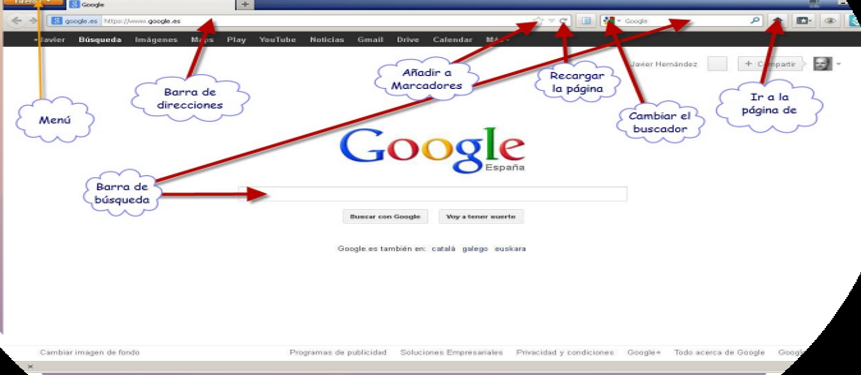Open Imágenes in the Google top bar
This screenshot has width=861, height=375.
tap(156, 40)
